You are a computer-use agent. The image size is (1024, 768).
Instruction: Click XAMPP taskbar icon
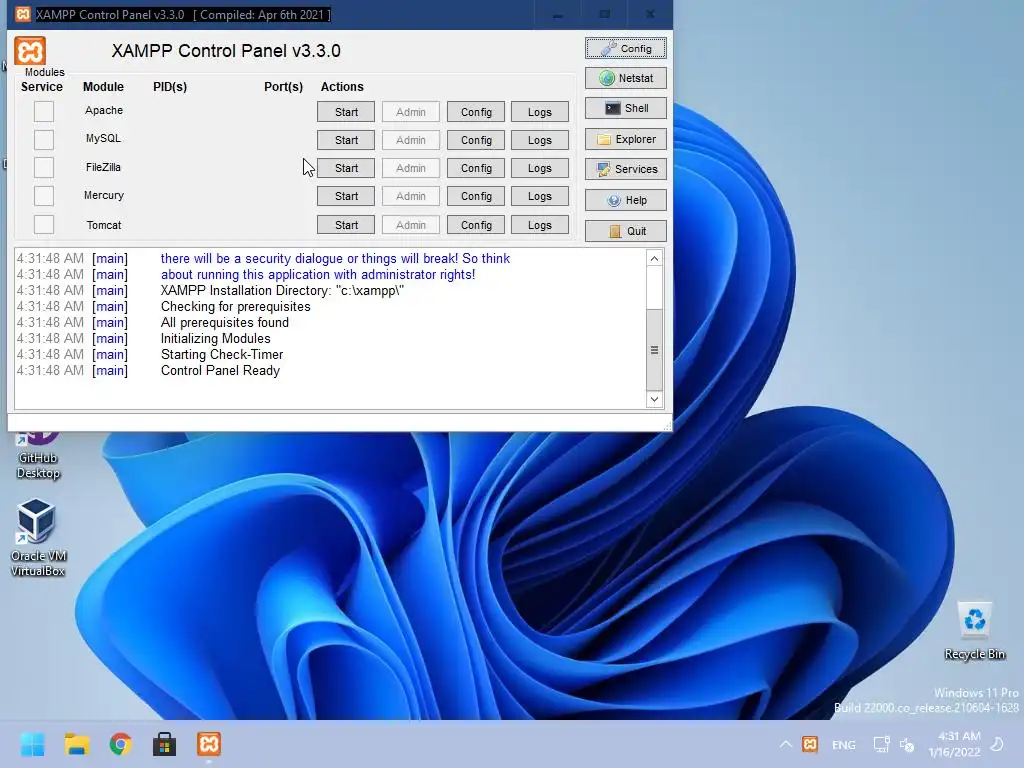[x=209, y=744]
